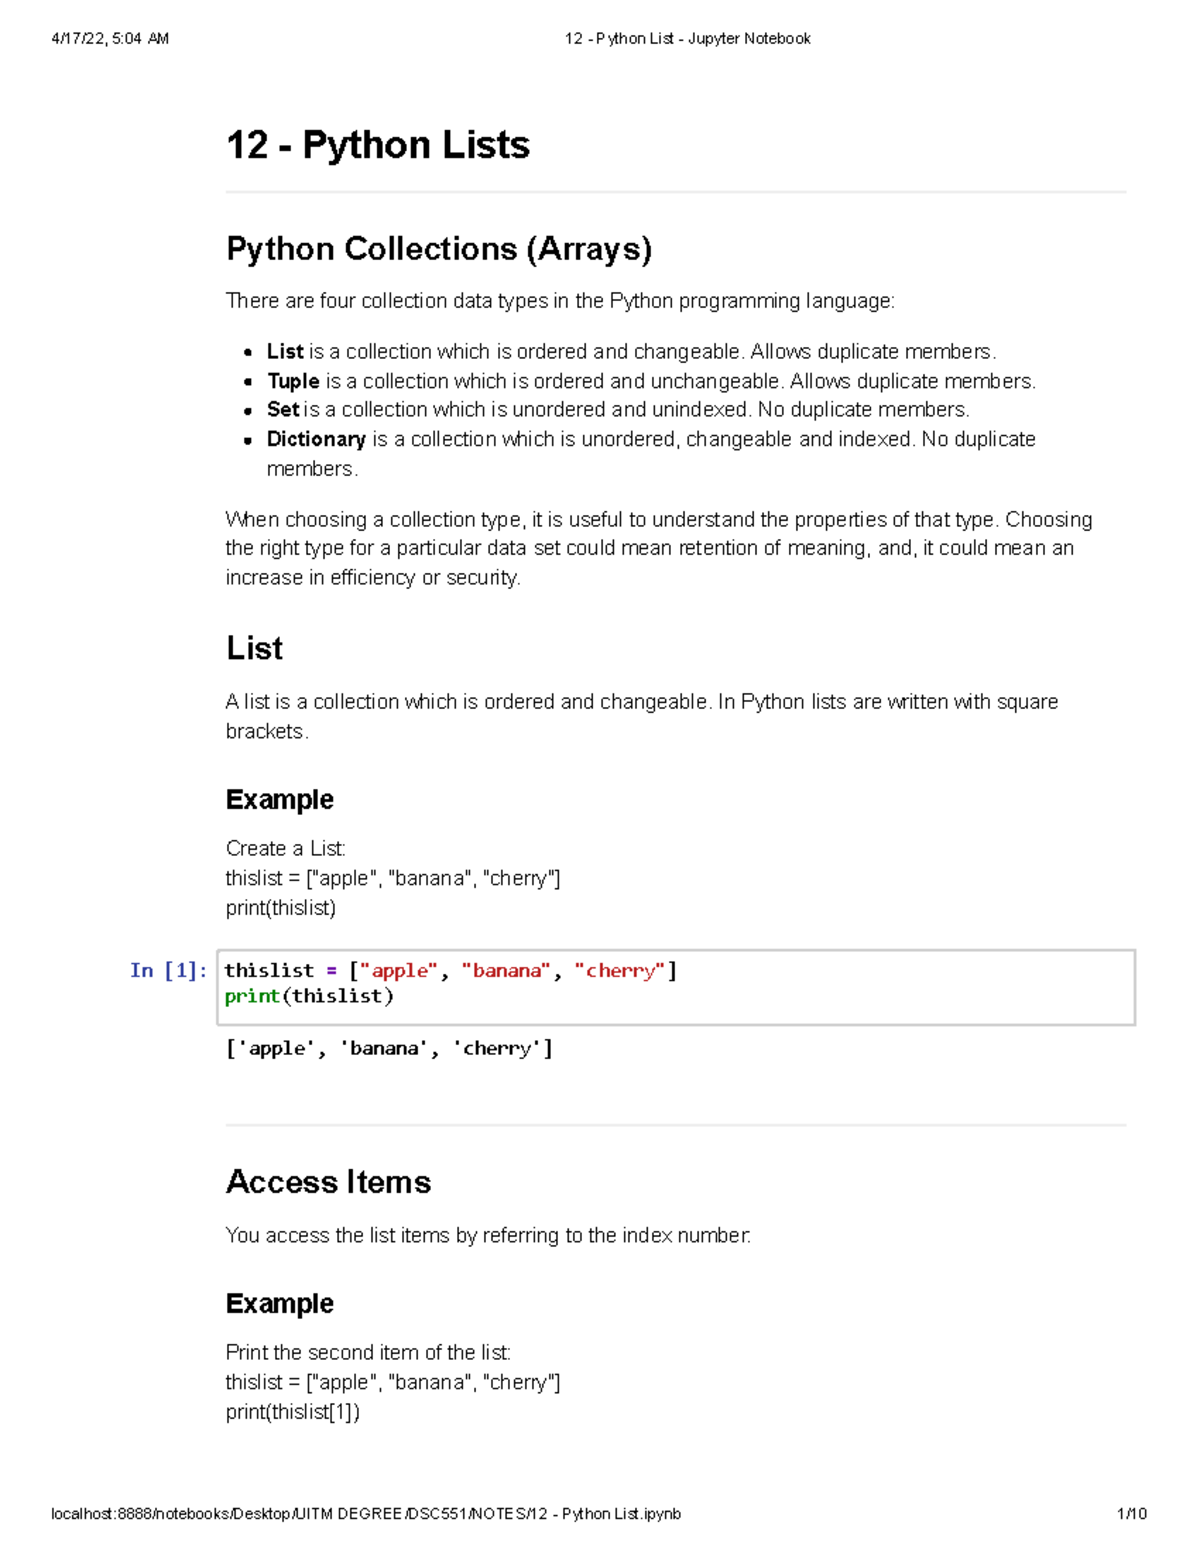Click the "List" section heading
Image resolution: width=1200 pixels, height=1553 pixels.
click(x=254, y=649)
